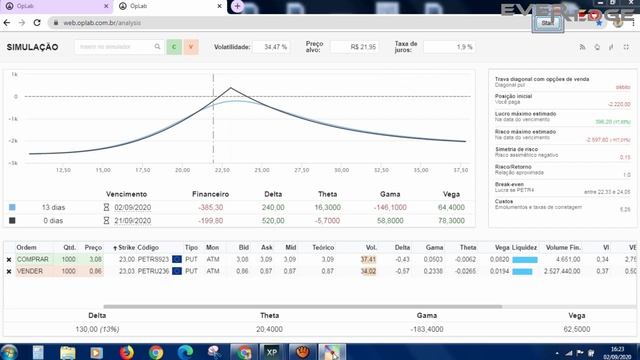This screenshot has height=360, width=640.
Task: Click the Custos row in summary panel
Action: click(562, 205)
